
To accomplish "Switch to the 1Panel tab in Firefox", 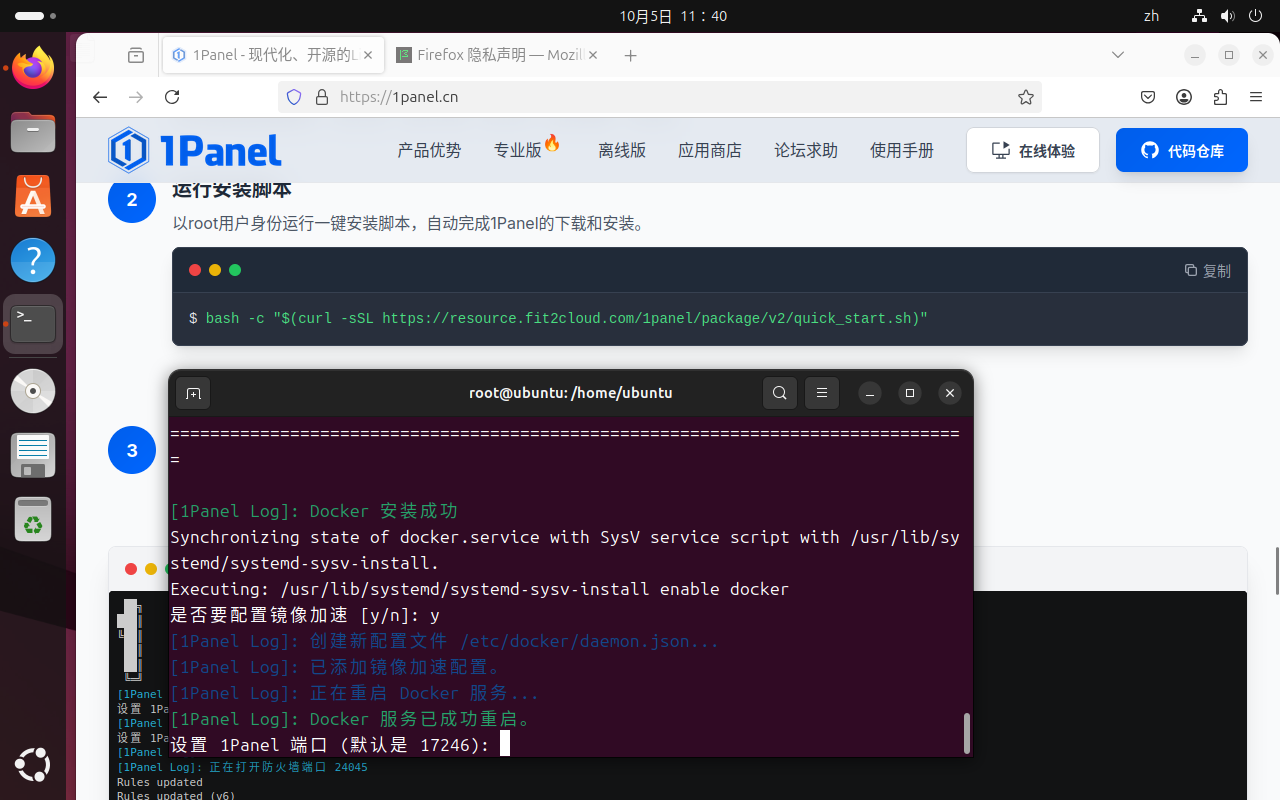I will [274, 56].
